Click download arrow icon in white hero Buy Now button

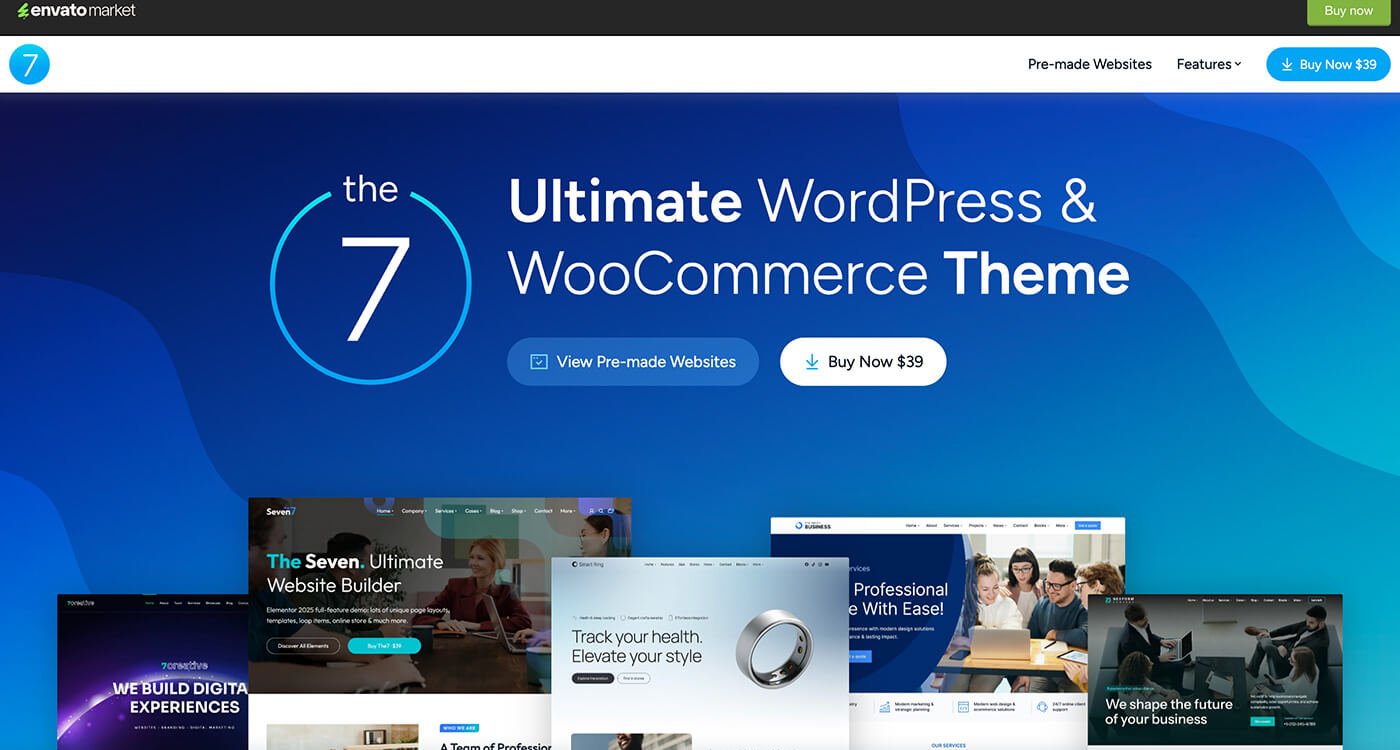point(812,362)
